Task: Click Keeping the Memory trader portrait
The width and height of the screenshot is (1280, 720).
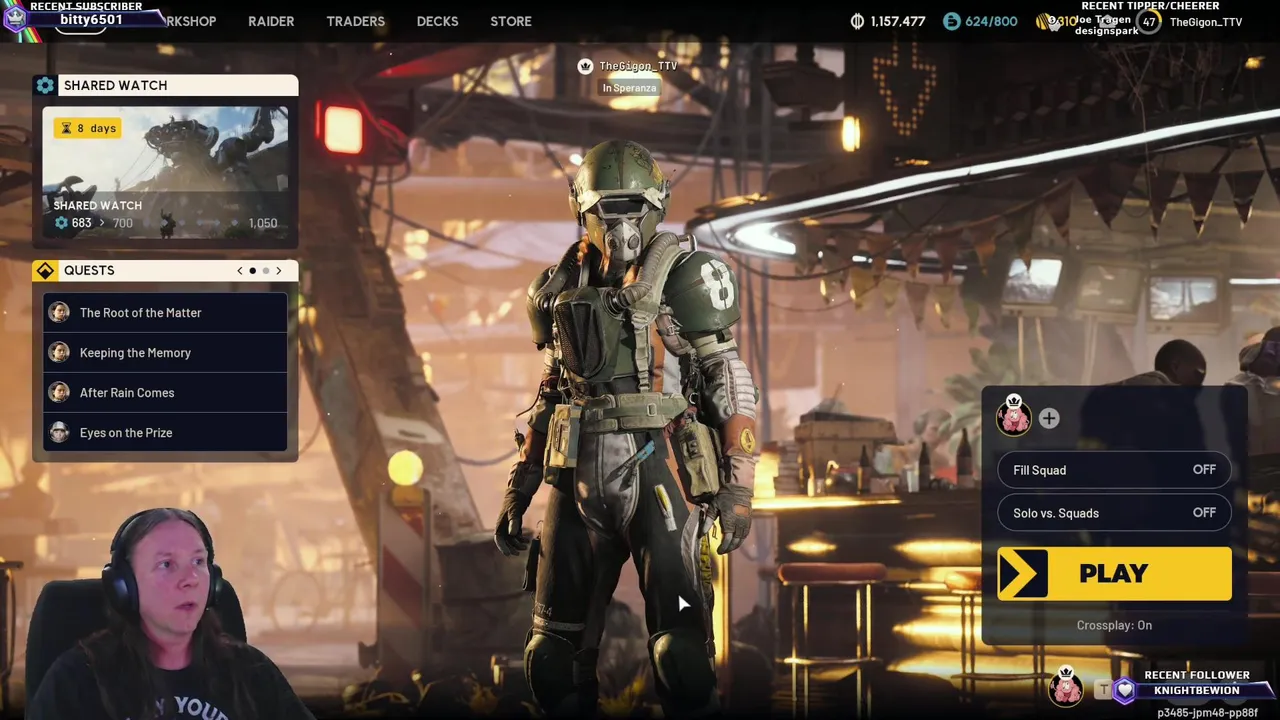Action: coord(60,353)
